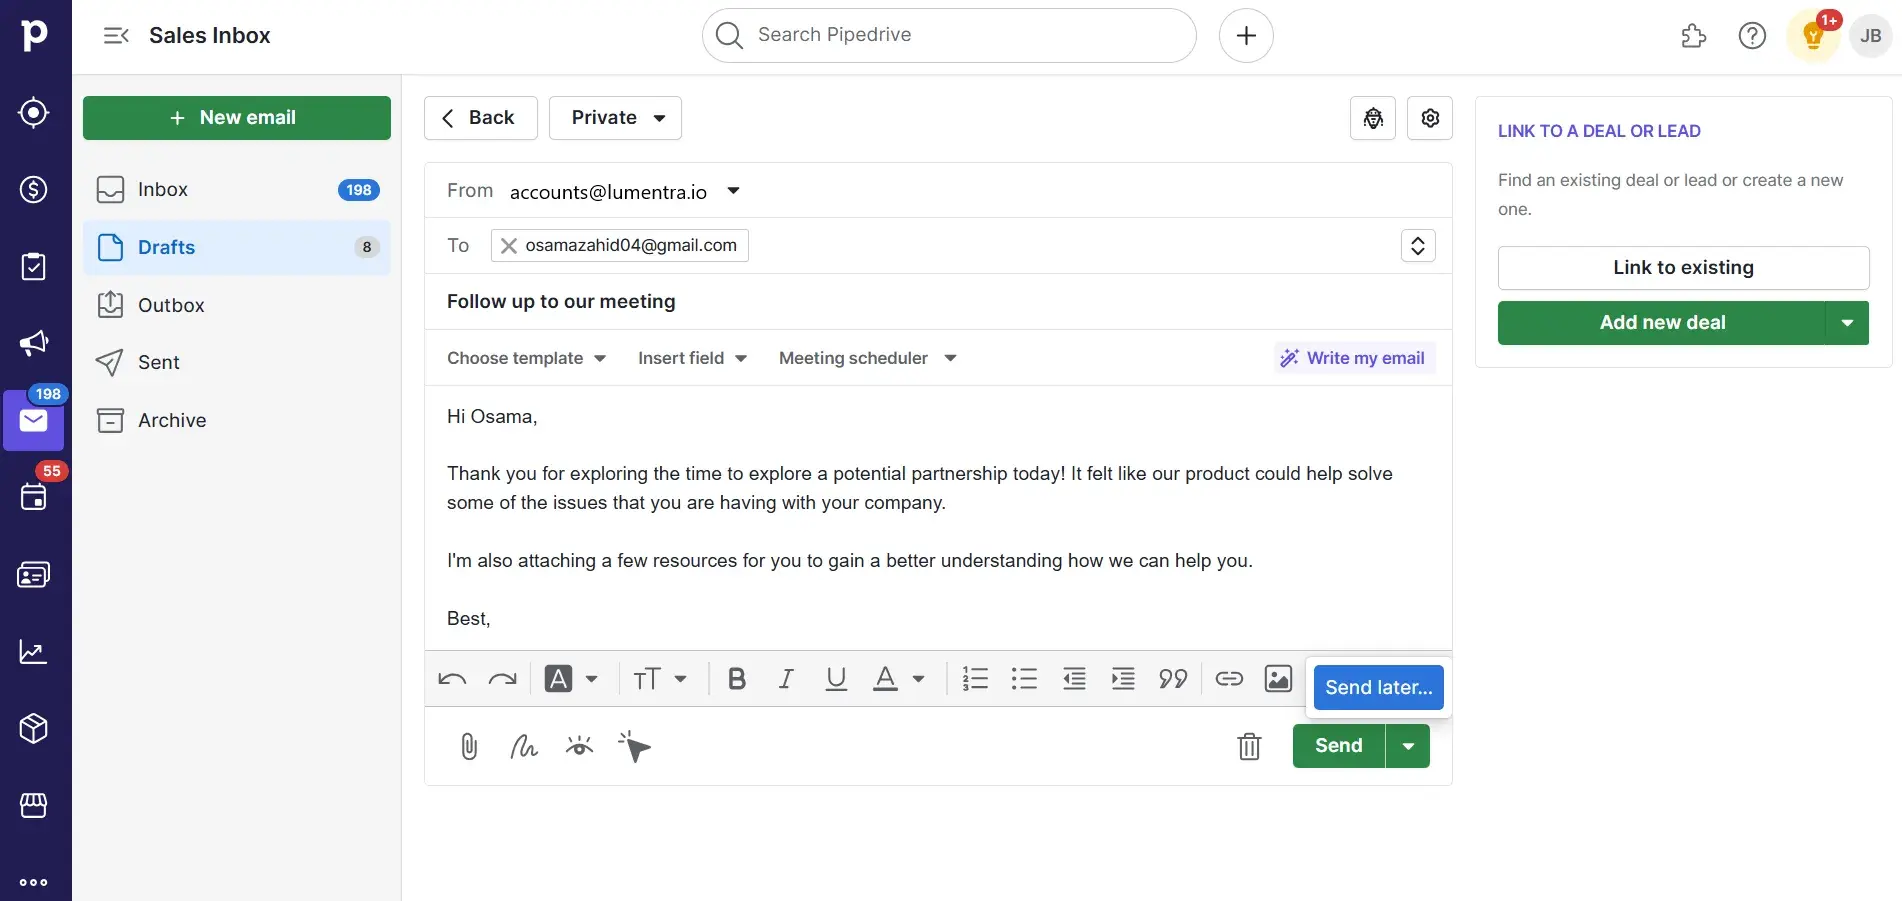
Task: Delete the draft with the trash icon
Action: point(1248,746)
